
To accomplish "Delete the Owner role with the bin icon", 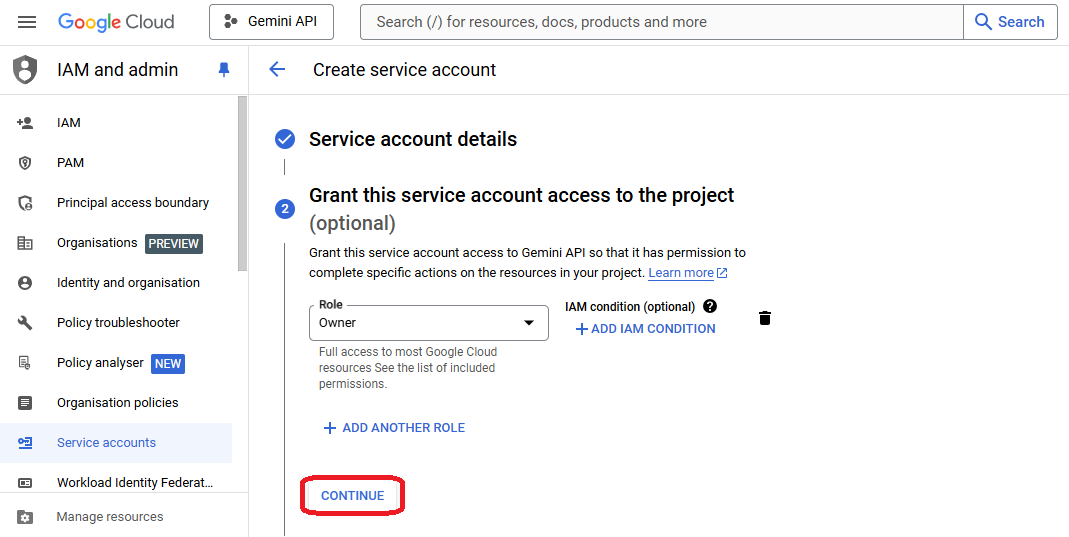I will pyautogui.click(x=765, y=318).
